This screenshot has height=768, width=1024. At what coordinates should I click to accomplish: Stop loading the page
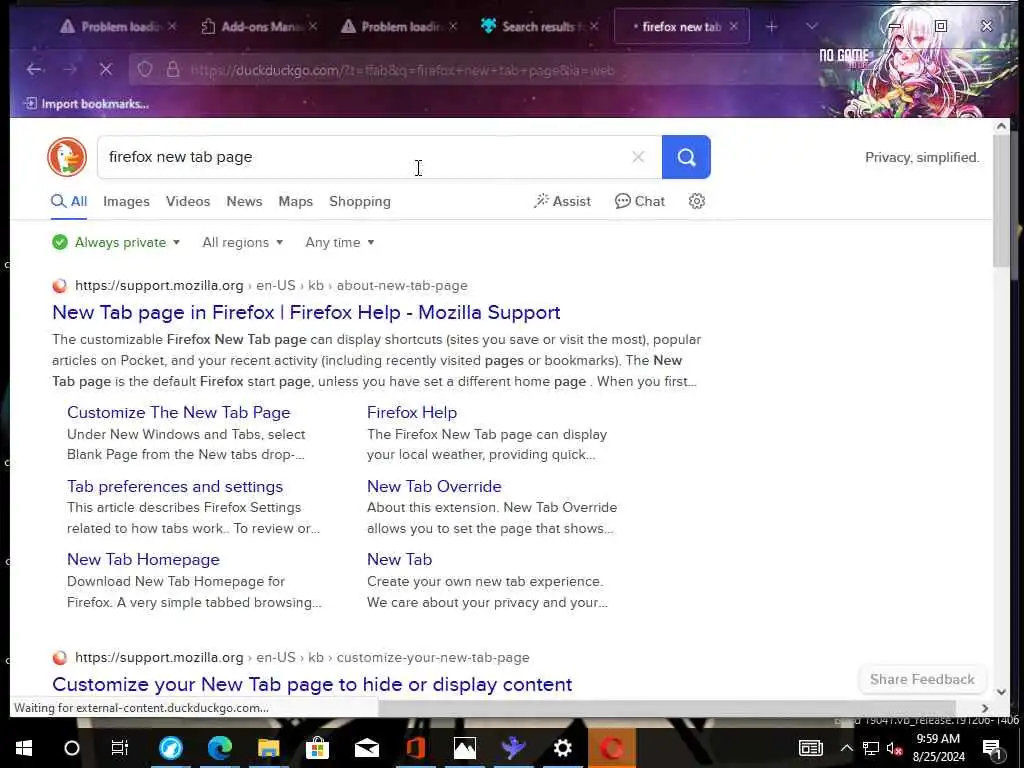point(105,69)
